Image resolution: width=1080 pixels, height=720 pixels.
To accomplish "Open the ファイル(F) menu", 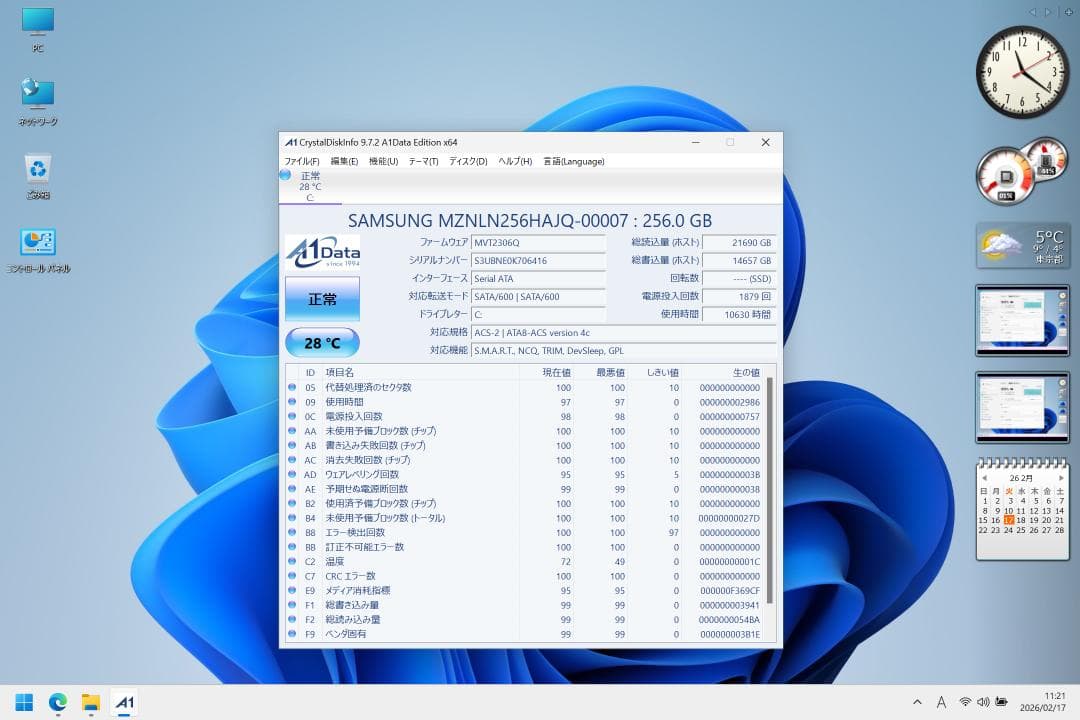I will click(302, 161).
